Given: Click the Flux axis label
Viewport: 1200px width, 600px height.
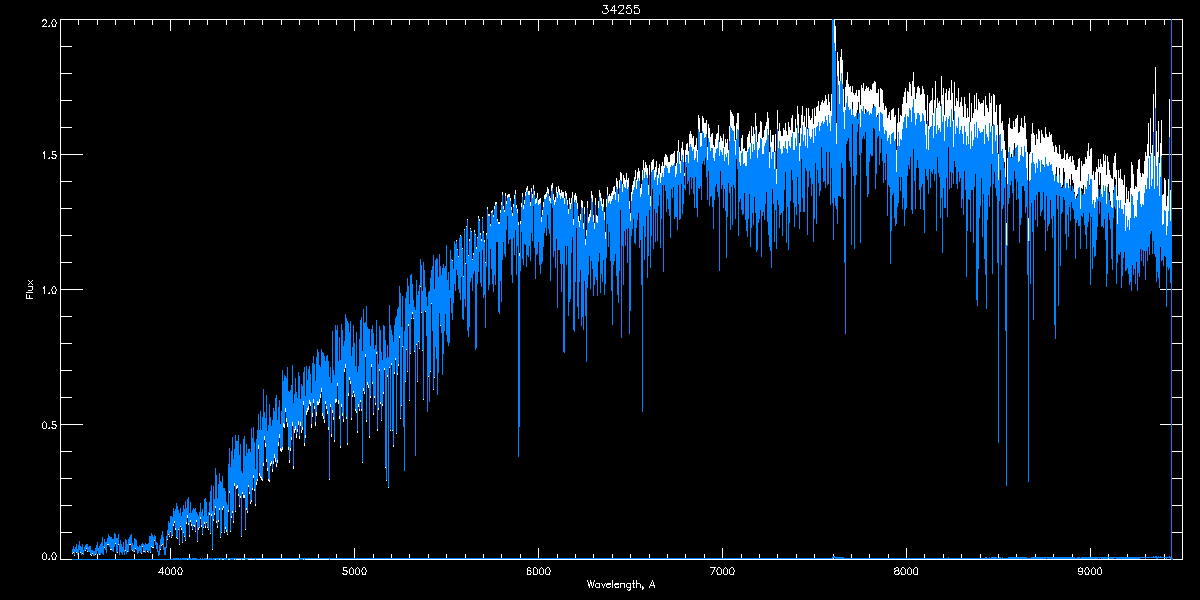Looking at the screenshot, I should [30, 291].
